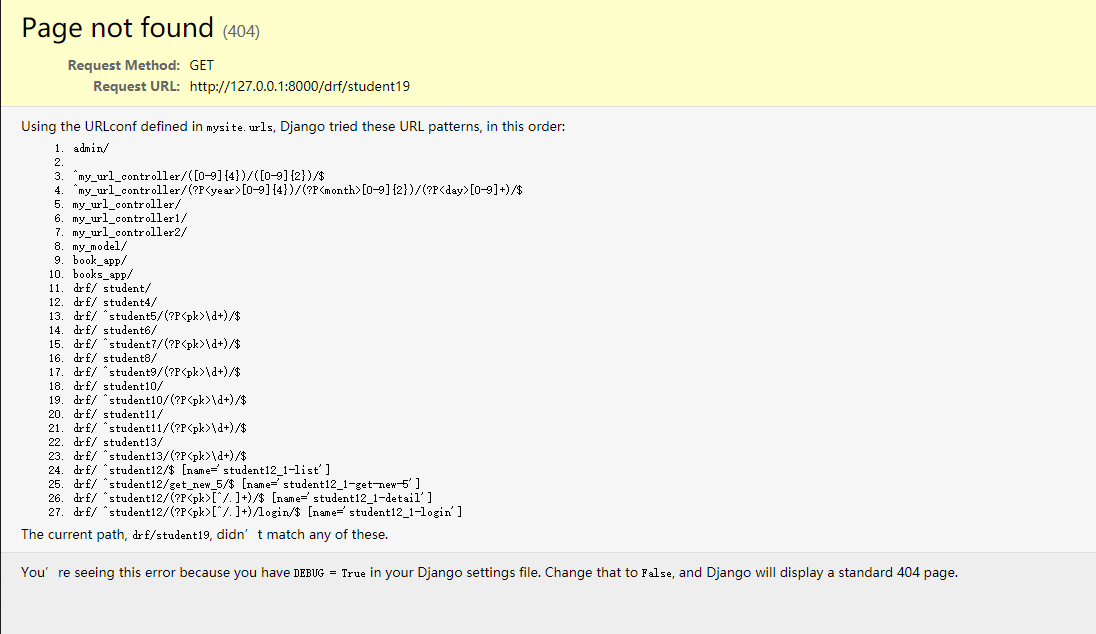Click the book_app/ pattern

coord(100,260)
